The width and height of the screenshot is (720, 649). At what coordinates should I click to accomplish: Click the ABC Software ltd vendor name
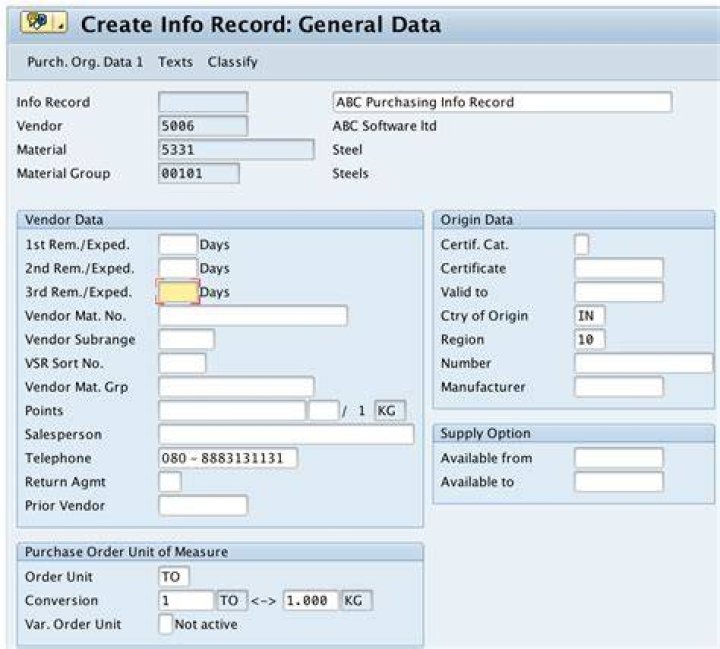coord(385,126)
